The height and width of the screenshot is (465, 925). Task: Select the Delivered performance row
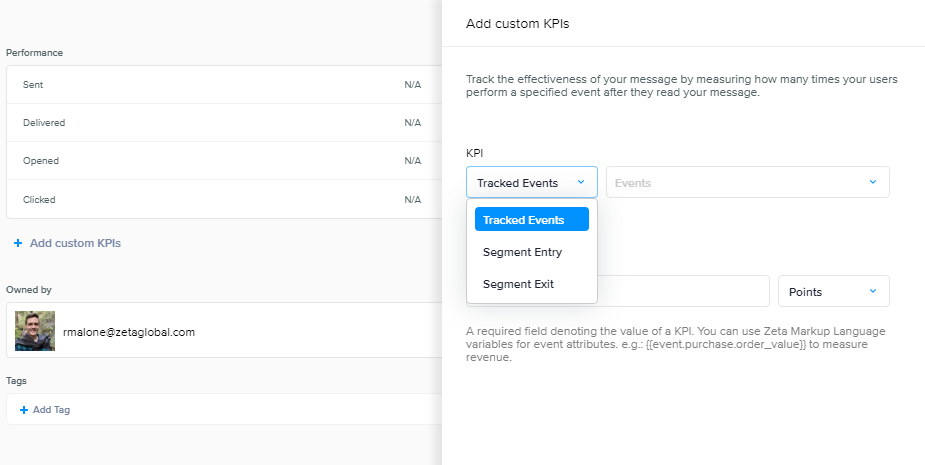point(220,123)
